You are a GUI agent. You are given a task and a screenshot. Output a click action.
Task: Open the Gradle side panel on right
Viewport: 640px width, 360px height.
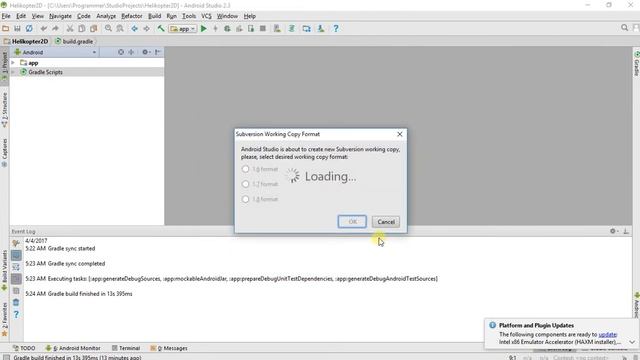tap(636, 63)
